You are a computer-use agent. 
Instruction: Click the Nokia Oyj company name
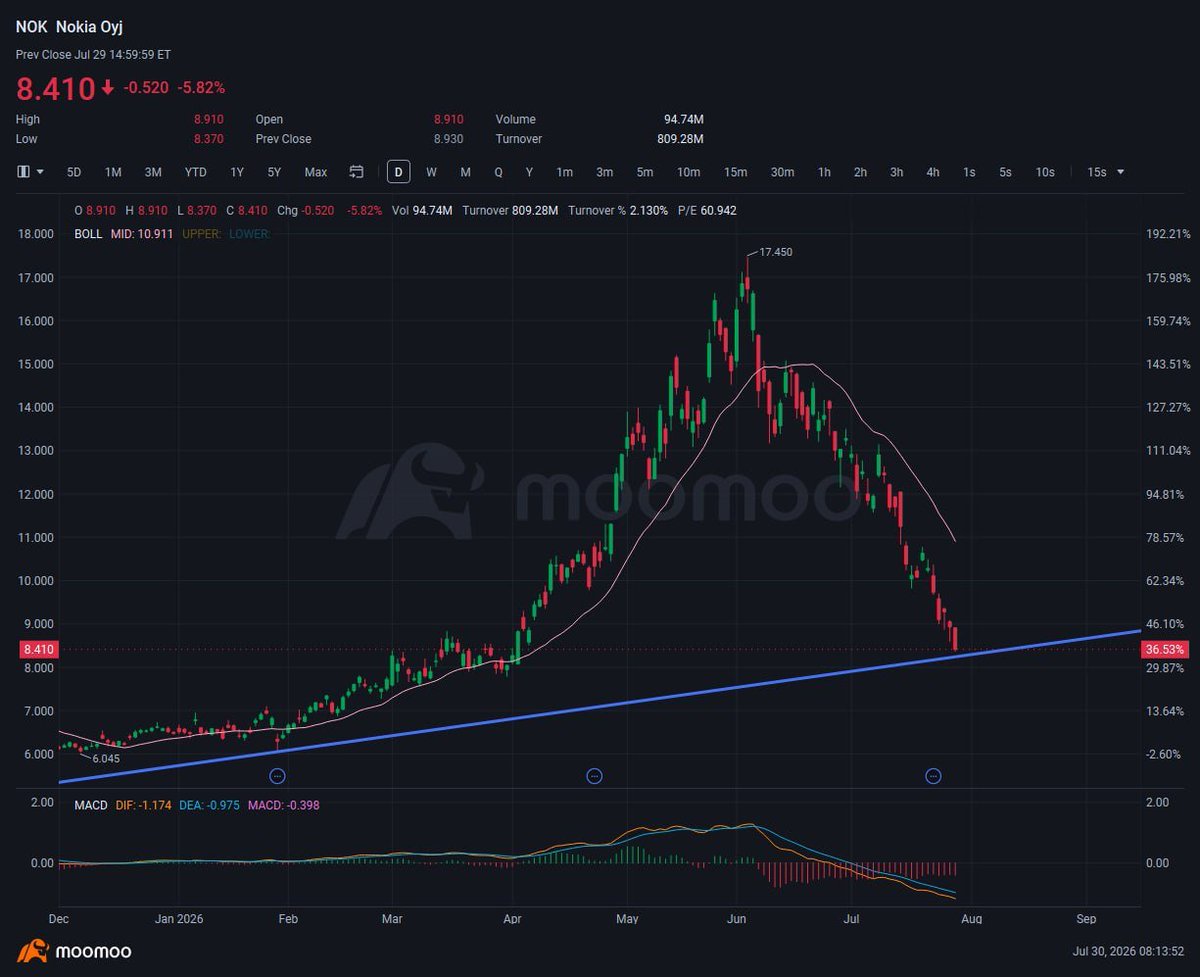point(89,27)
